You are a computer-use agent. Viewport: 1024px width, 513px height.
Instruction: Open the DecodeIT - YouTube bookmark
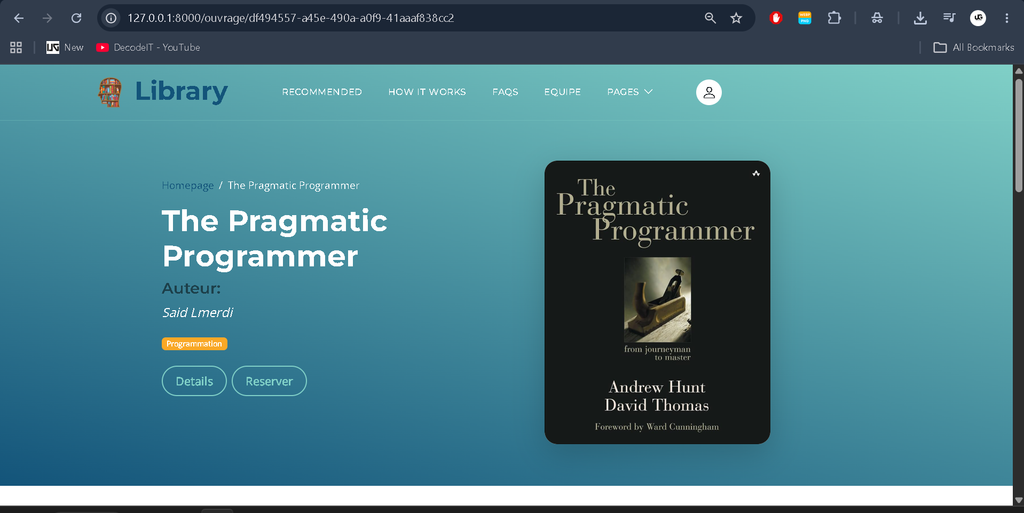148,47
